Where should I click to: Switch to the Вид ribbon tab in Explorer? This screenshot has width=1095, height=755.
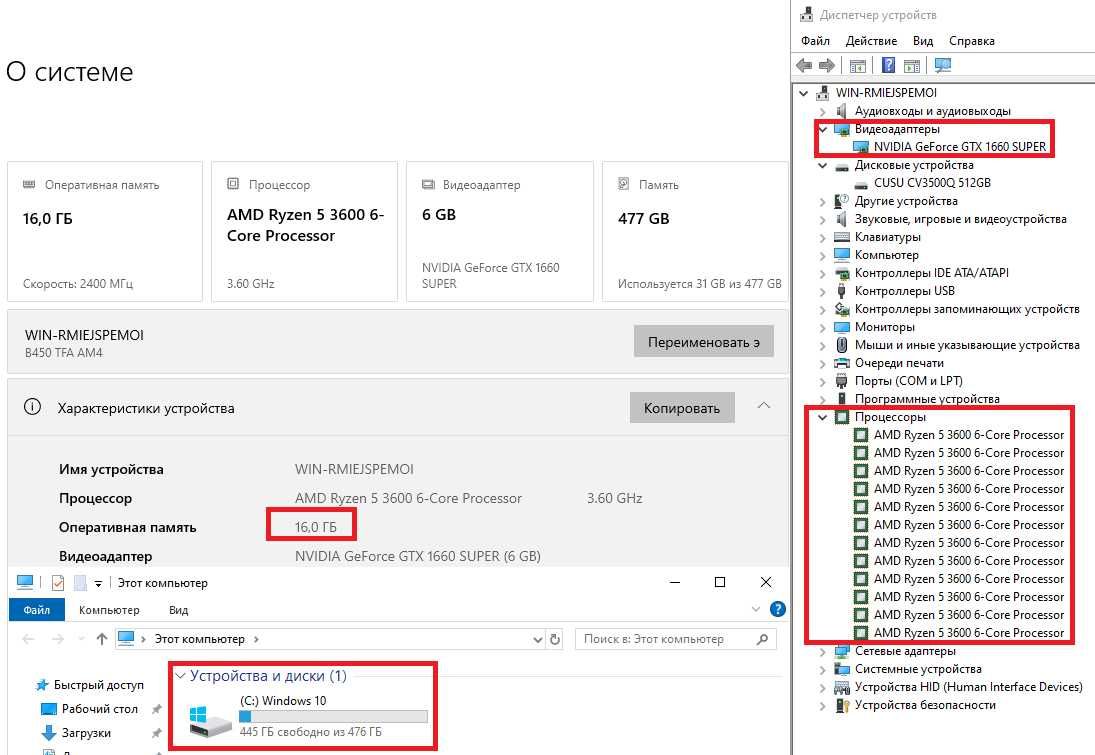point(178,610)
